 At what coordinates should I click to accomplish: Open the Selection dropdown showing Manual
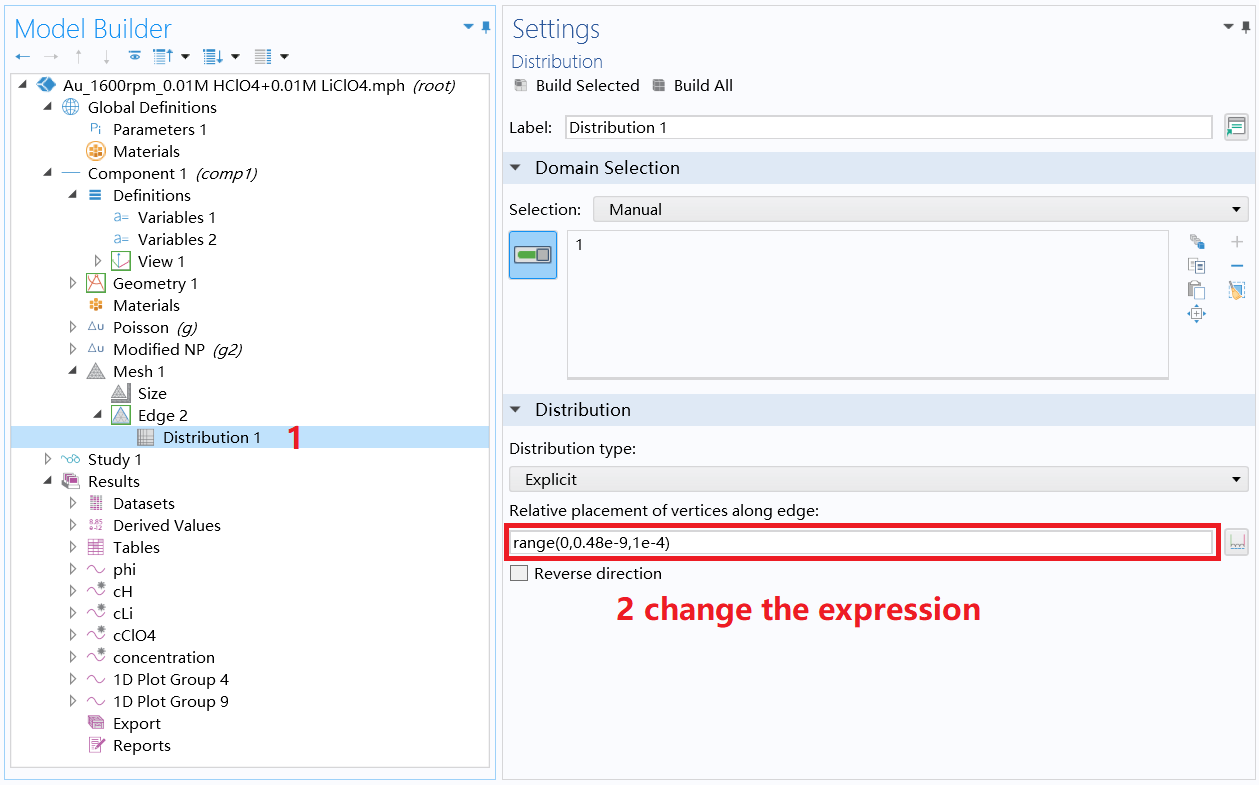pos(1237,209)
